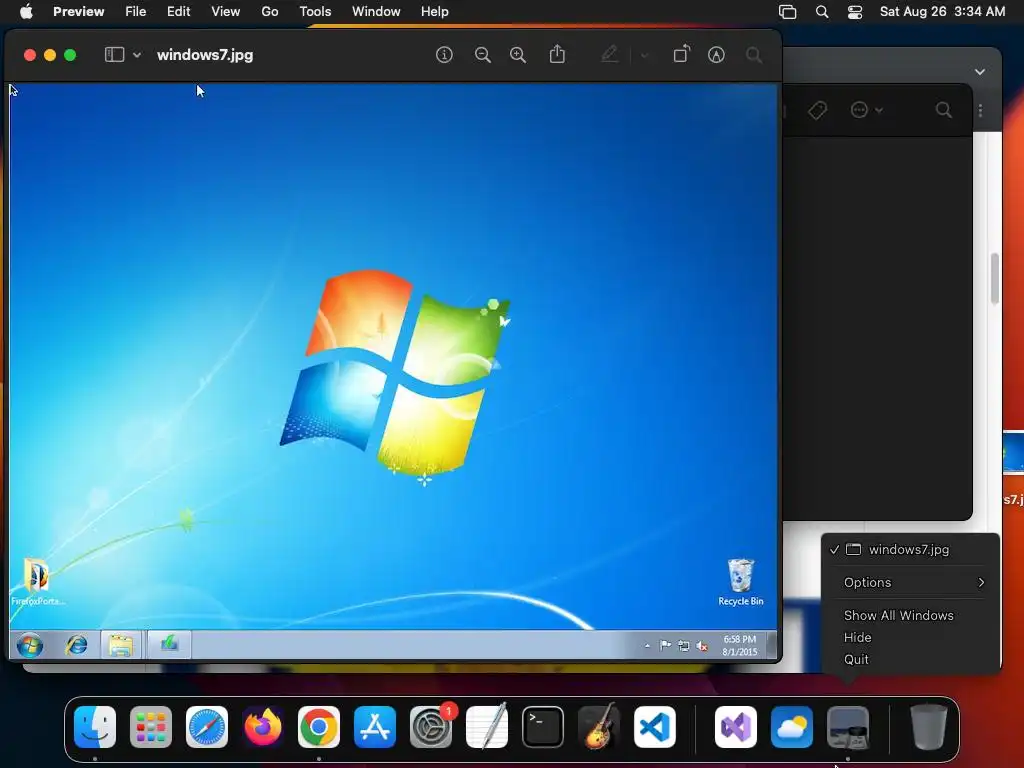The height and width of the screenshot is (768, 1024).
Task: Open TextEdit from the Dock
Action: point(487,727)
